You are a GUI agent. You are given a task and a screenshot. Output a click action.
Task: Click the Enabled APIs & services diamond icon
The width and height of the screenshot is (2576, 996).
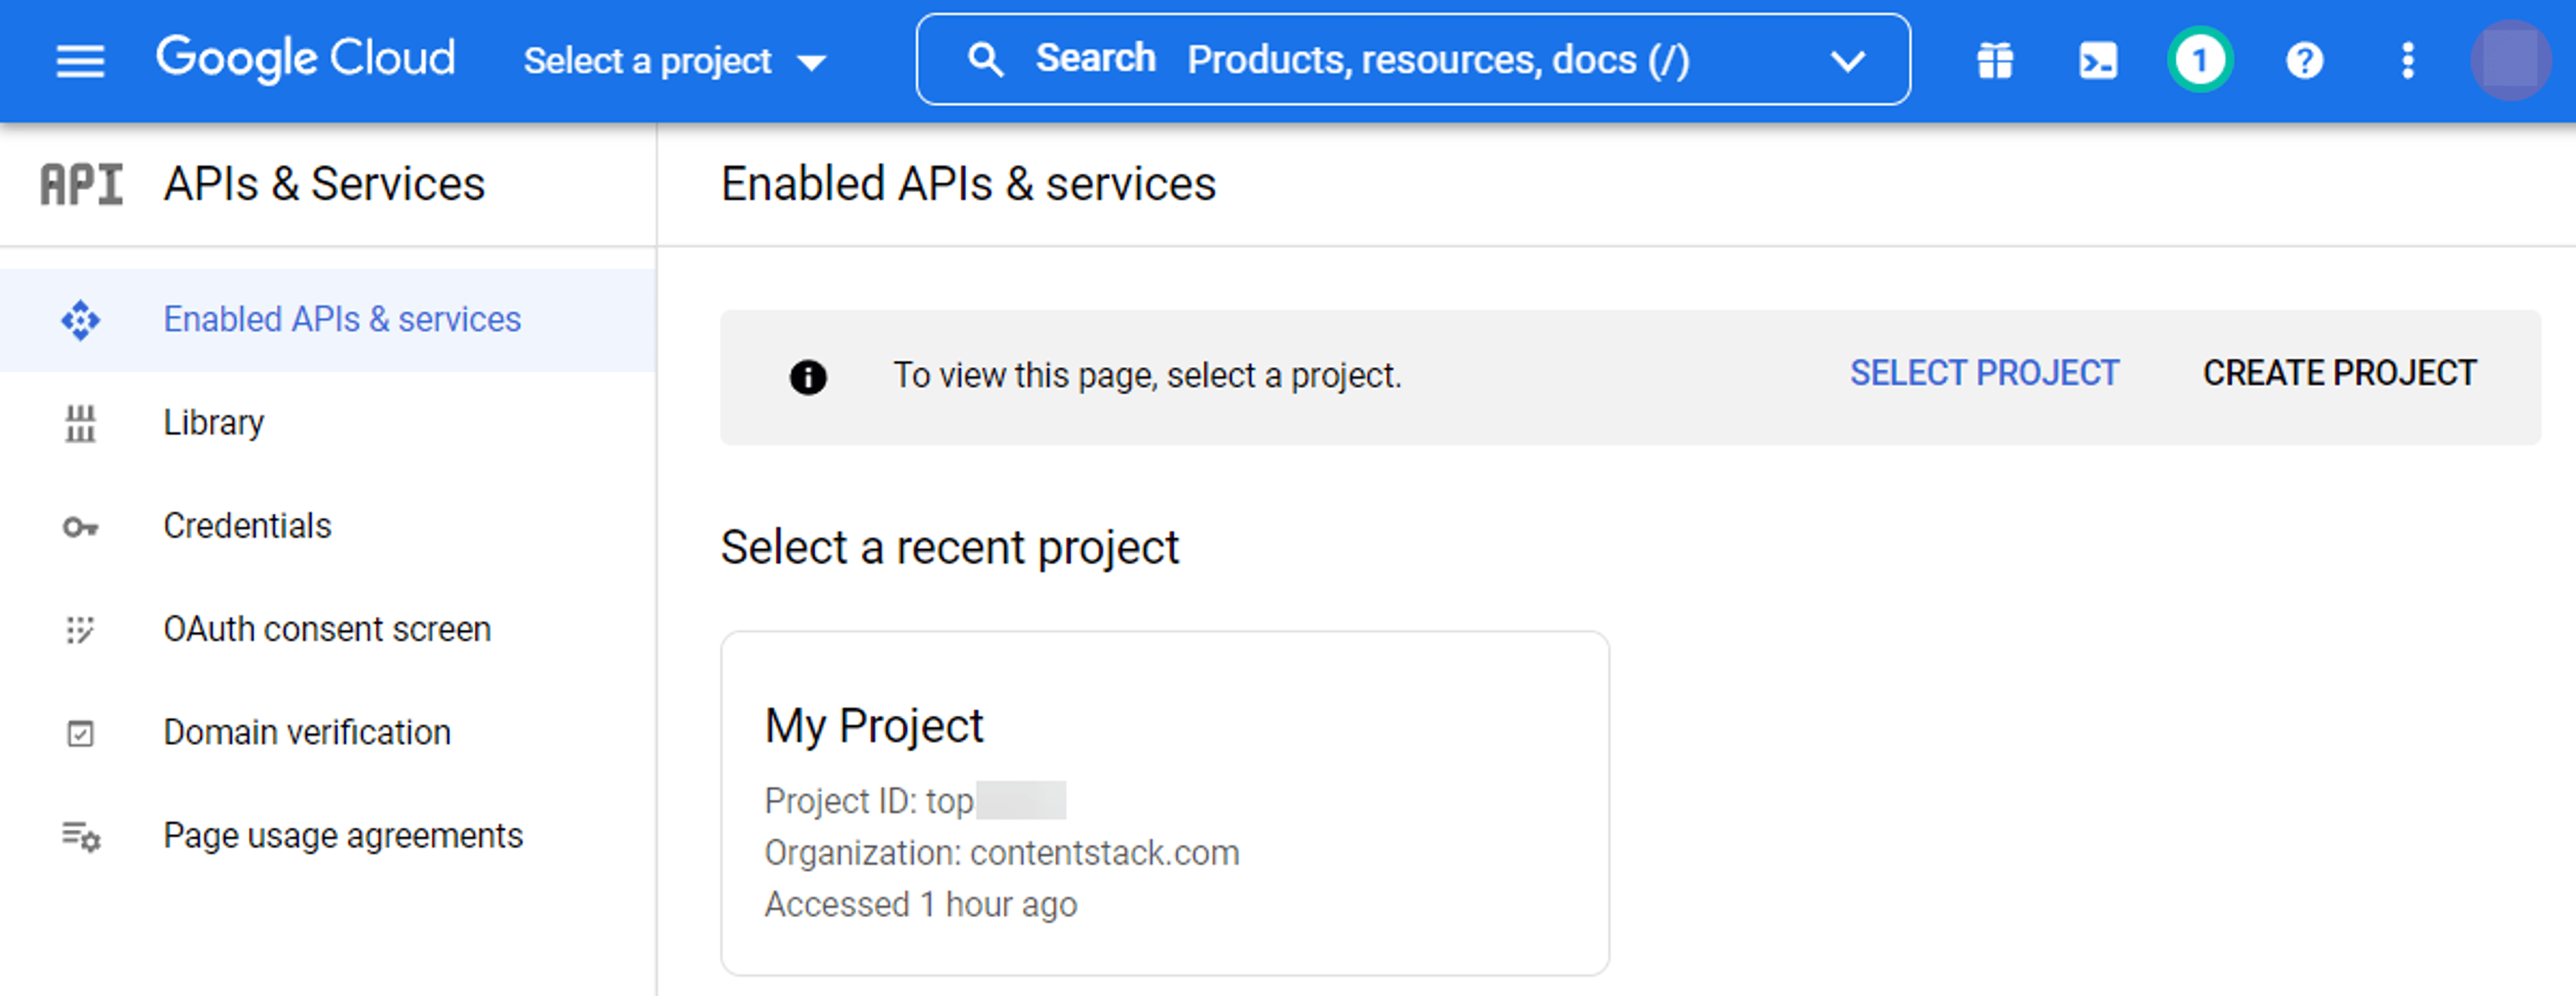pyautogui.click(x=80, y=320)
